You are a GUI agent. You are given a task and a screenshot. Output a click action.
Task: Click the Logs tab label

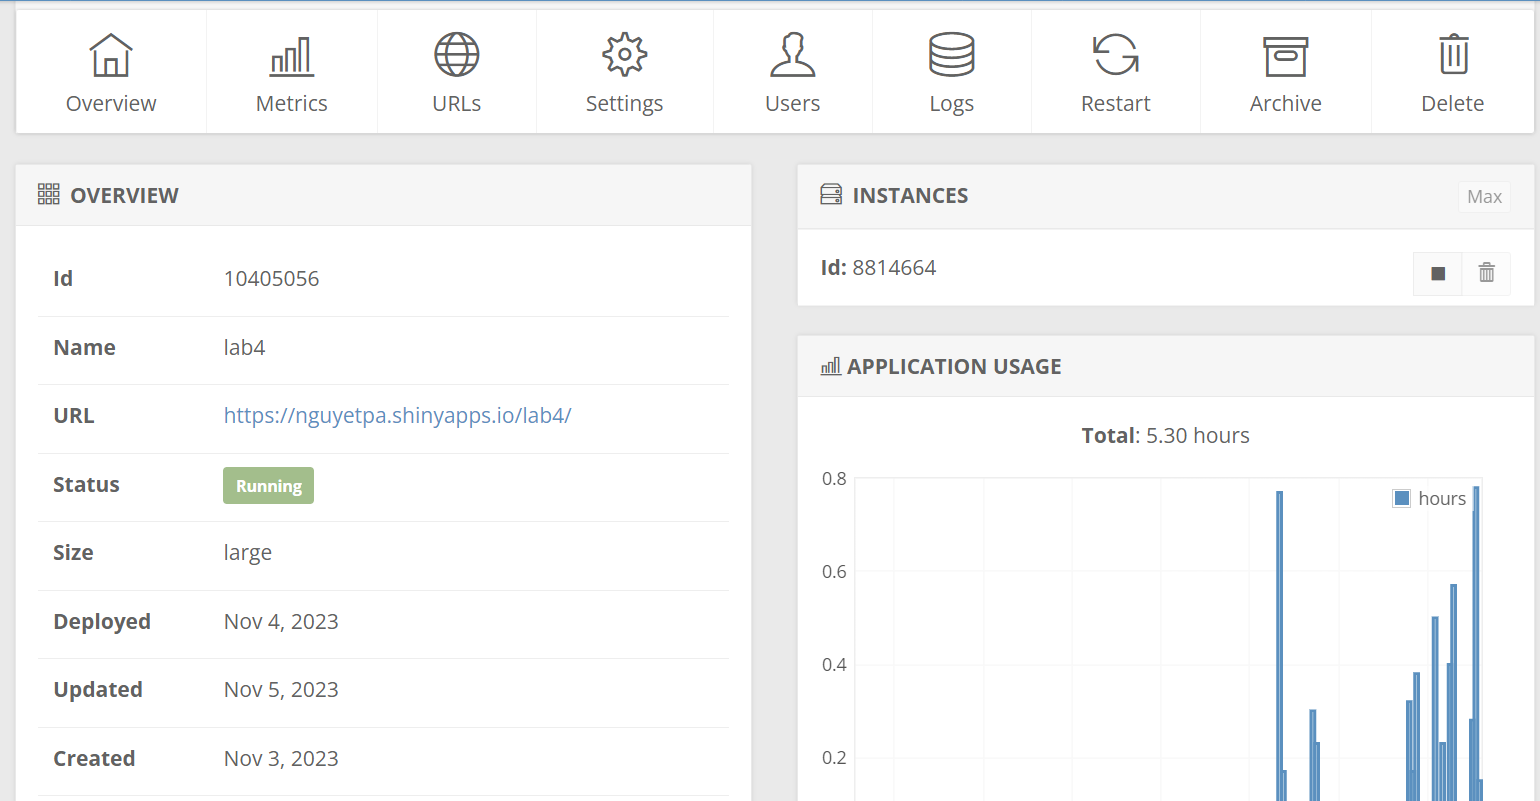952,104
